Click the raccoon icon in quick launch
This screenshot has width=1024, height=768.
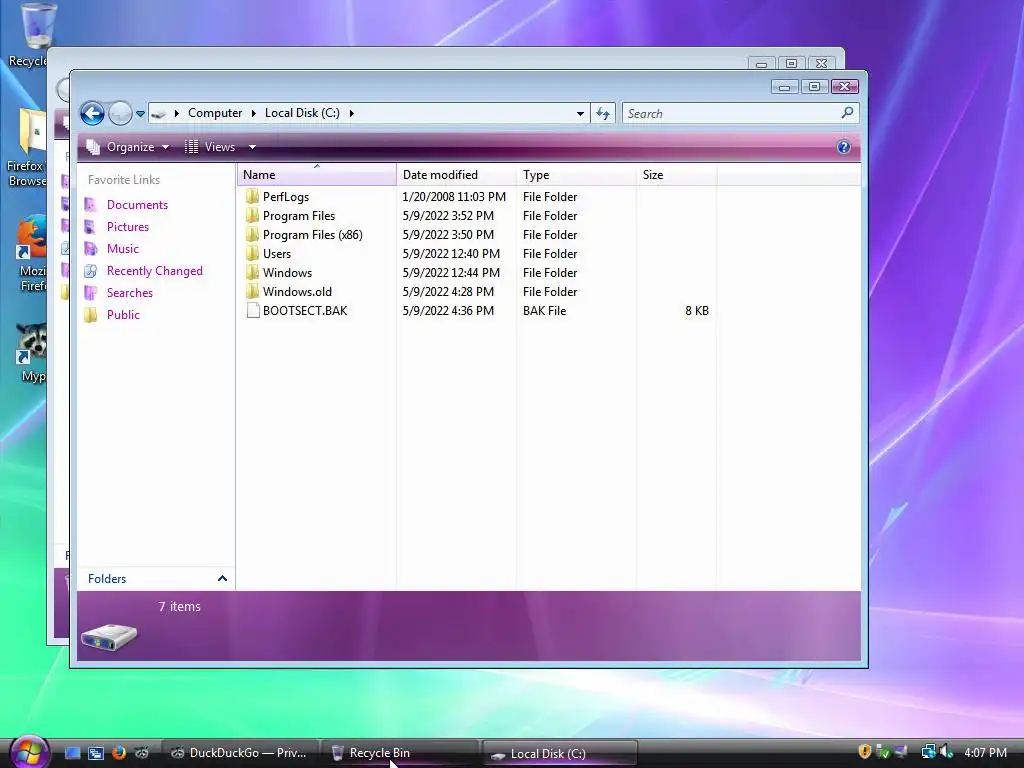pyautogui.click(x=141, y=753)
